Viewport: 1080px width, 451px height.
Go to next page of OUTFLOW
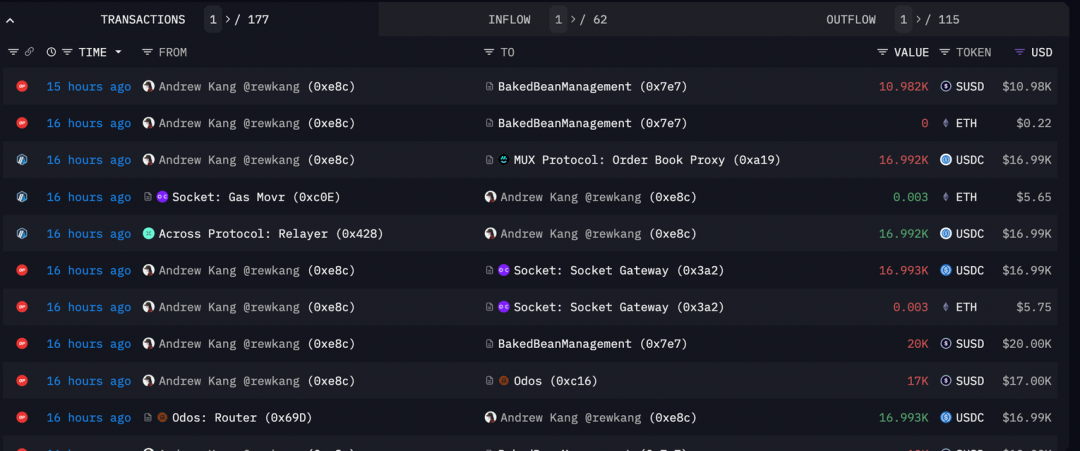point(920,19)
